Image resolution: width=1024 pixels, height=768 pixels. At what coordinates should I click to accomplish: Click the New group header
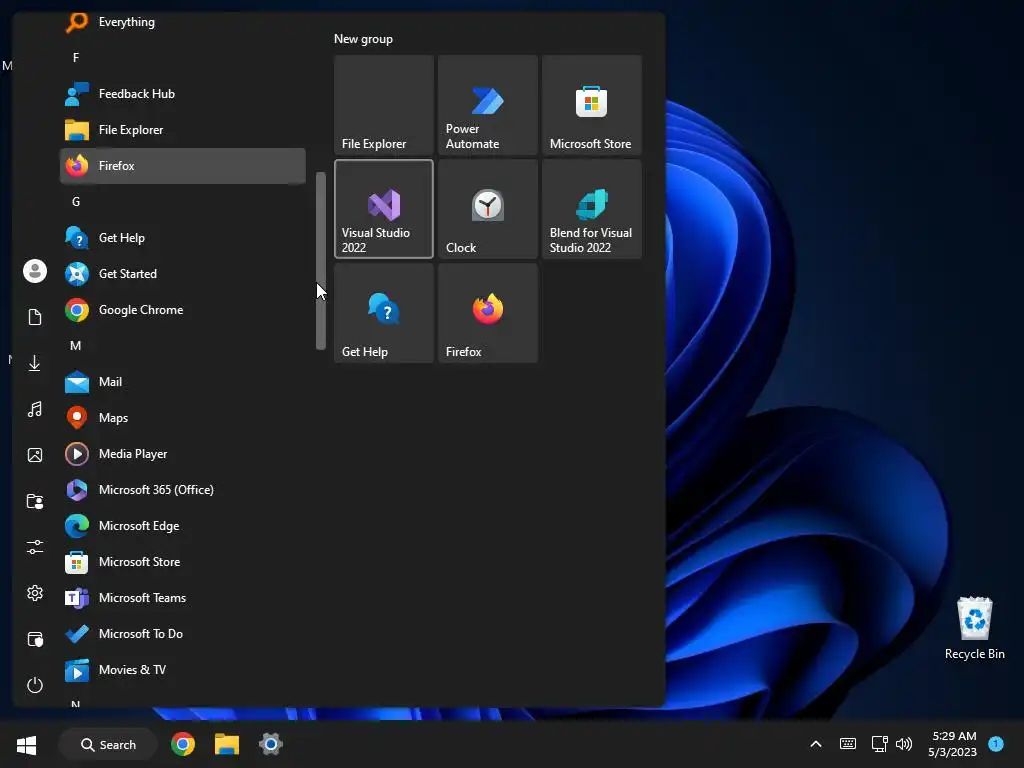[363, 39]
